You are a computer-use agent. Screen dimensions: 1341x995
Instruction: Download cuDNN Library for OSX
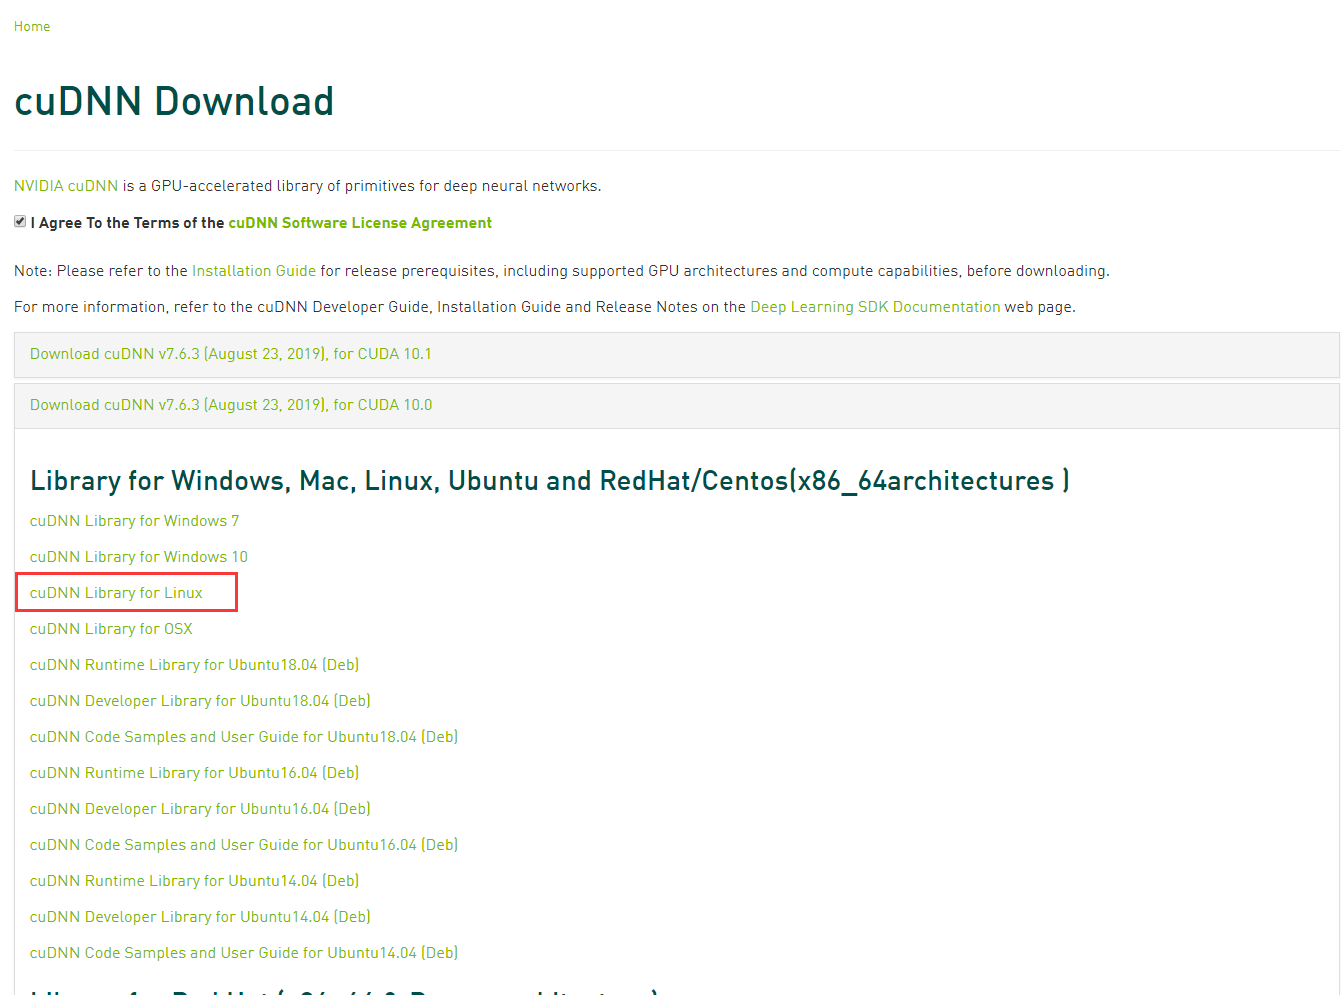pyautogui.click(x=110, y=628)
